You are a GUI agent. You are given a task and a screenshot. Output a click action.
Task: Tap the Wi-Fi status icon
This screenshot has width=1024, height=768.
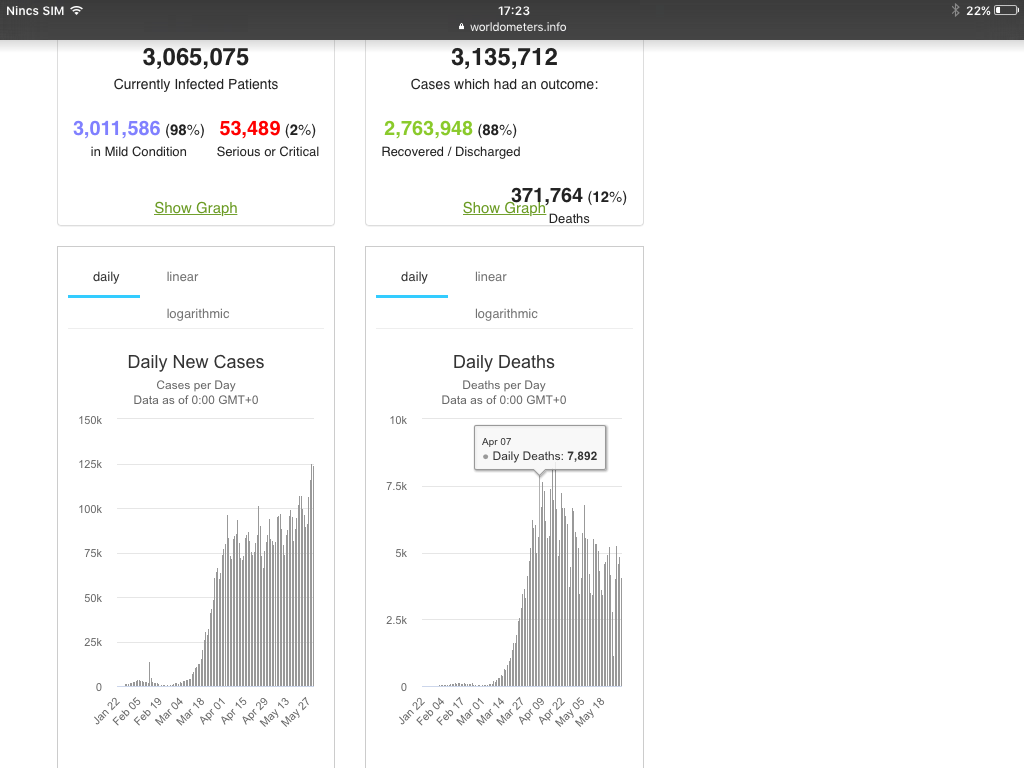point(76,10)
